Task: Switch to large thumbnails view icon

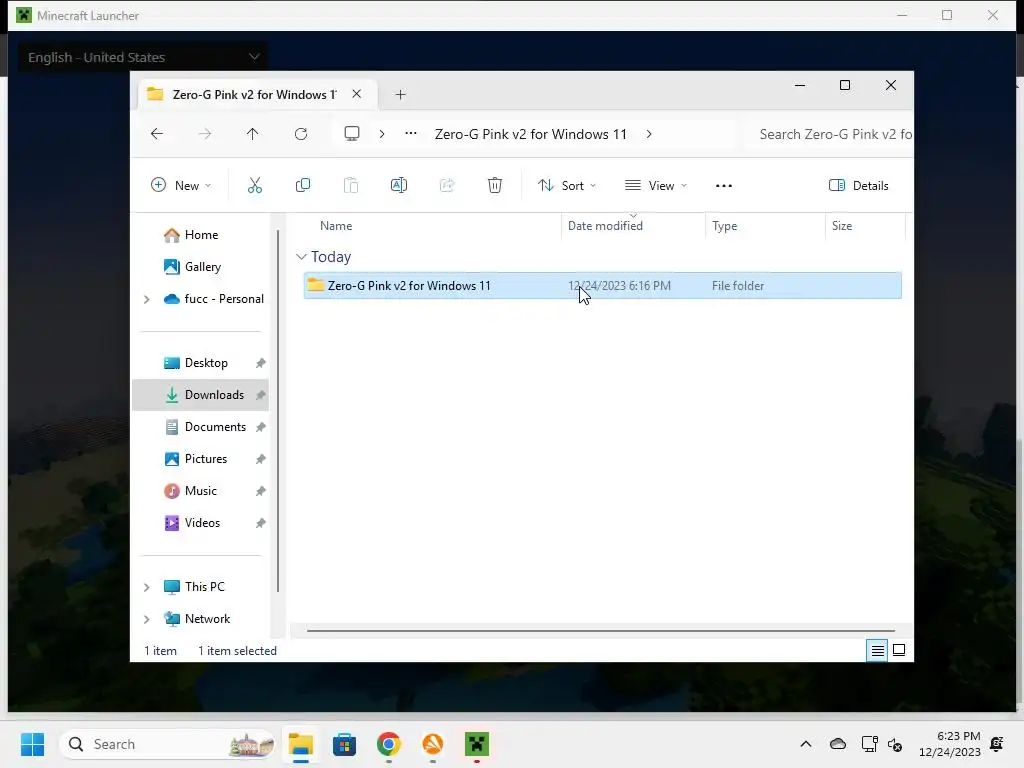Action: 899,650
